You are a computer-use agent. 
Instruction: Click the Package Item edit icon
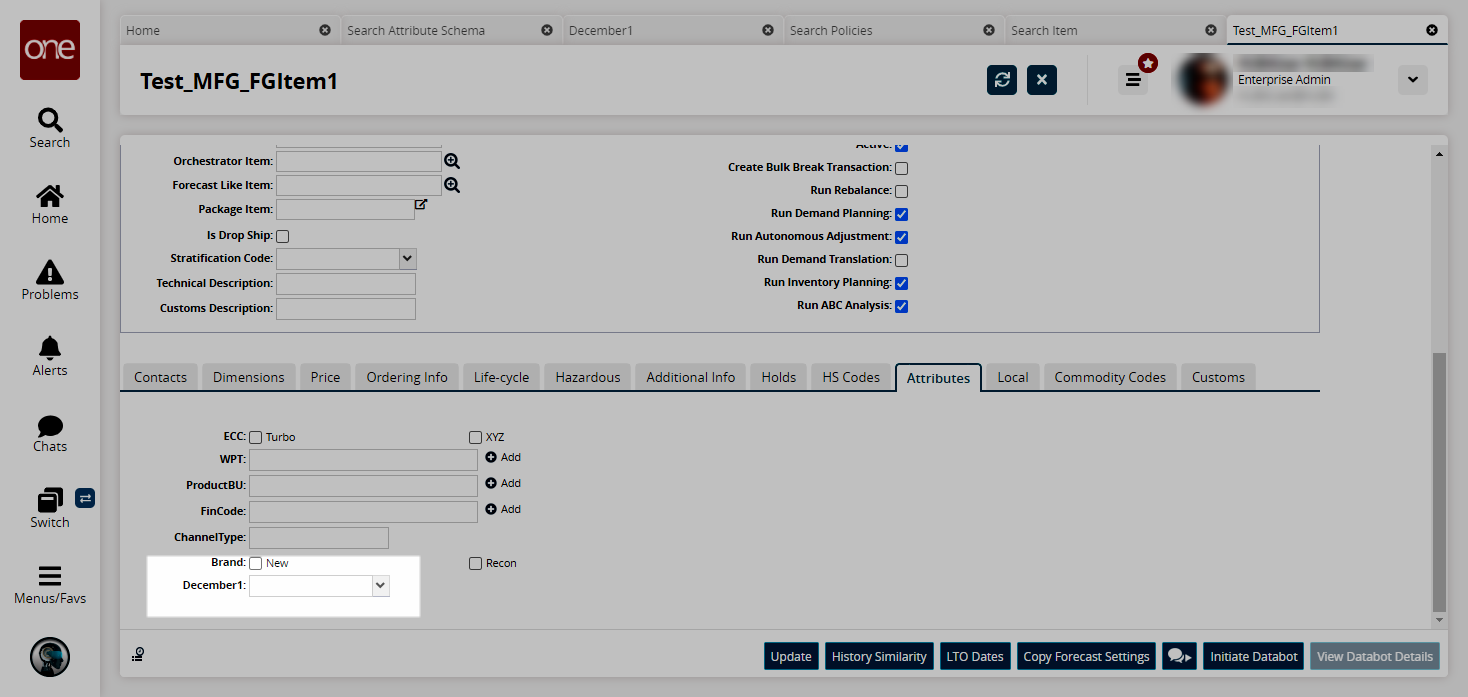point(421,204)
